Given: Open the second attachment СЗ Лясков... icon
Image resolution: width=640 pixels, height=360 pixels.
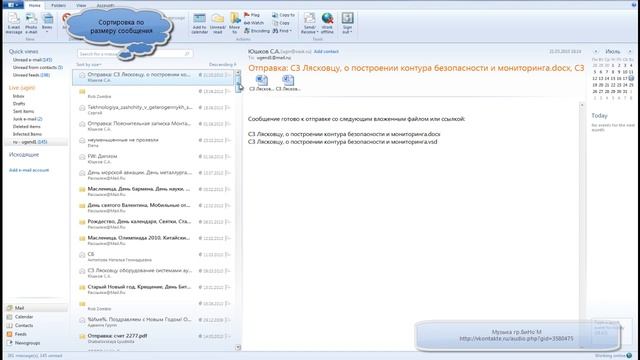Looking at the screenshot, I should tap(288, 83).
